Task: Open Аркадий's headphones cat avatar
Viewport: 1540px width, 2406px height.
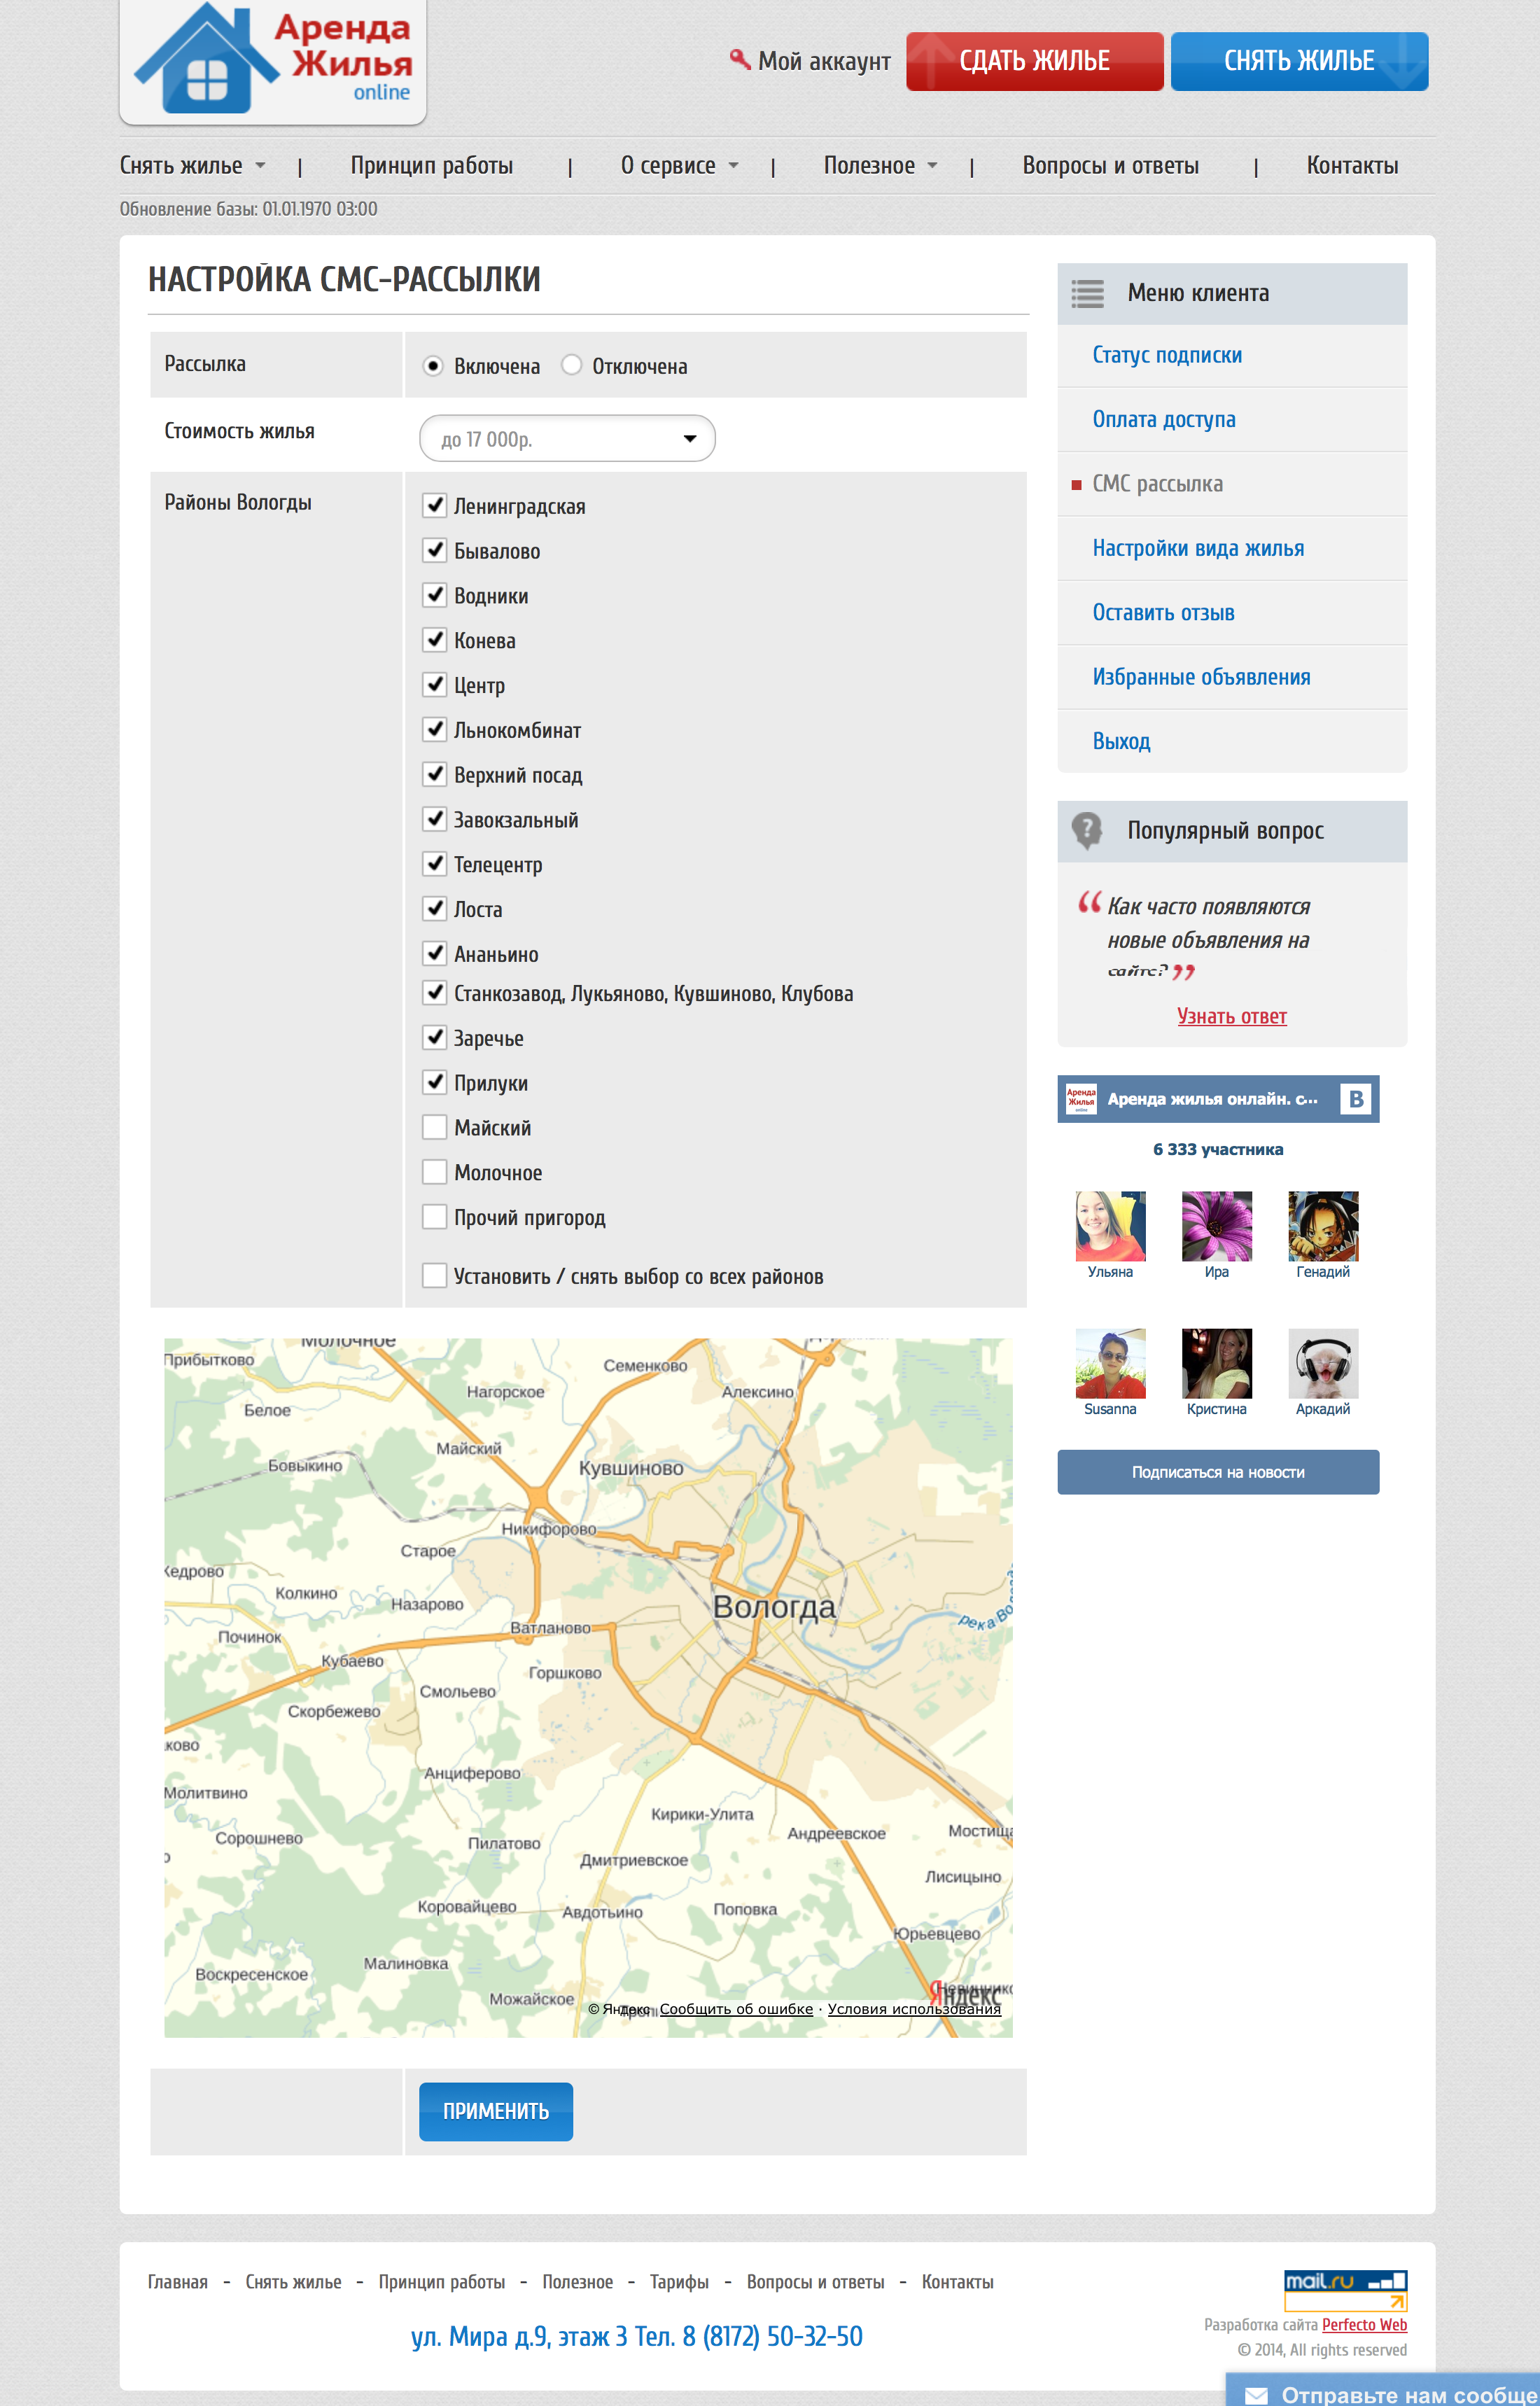Action: [x=1322, y=1362]
